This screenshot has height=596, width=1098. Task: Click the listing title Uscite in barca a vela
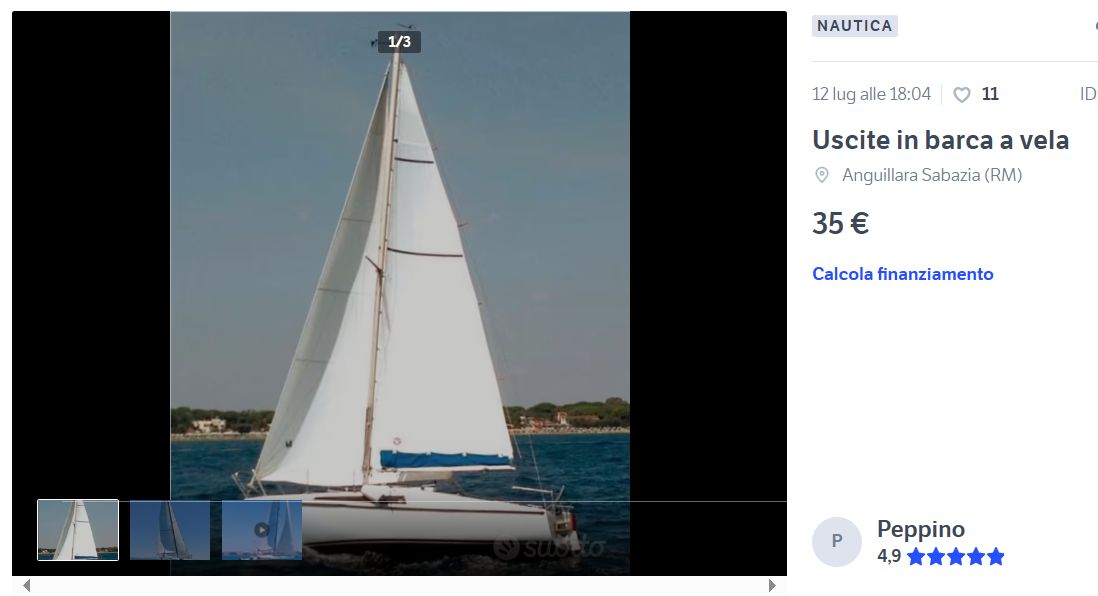click(940, 140)
